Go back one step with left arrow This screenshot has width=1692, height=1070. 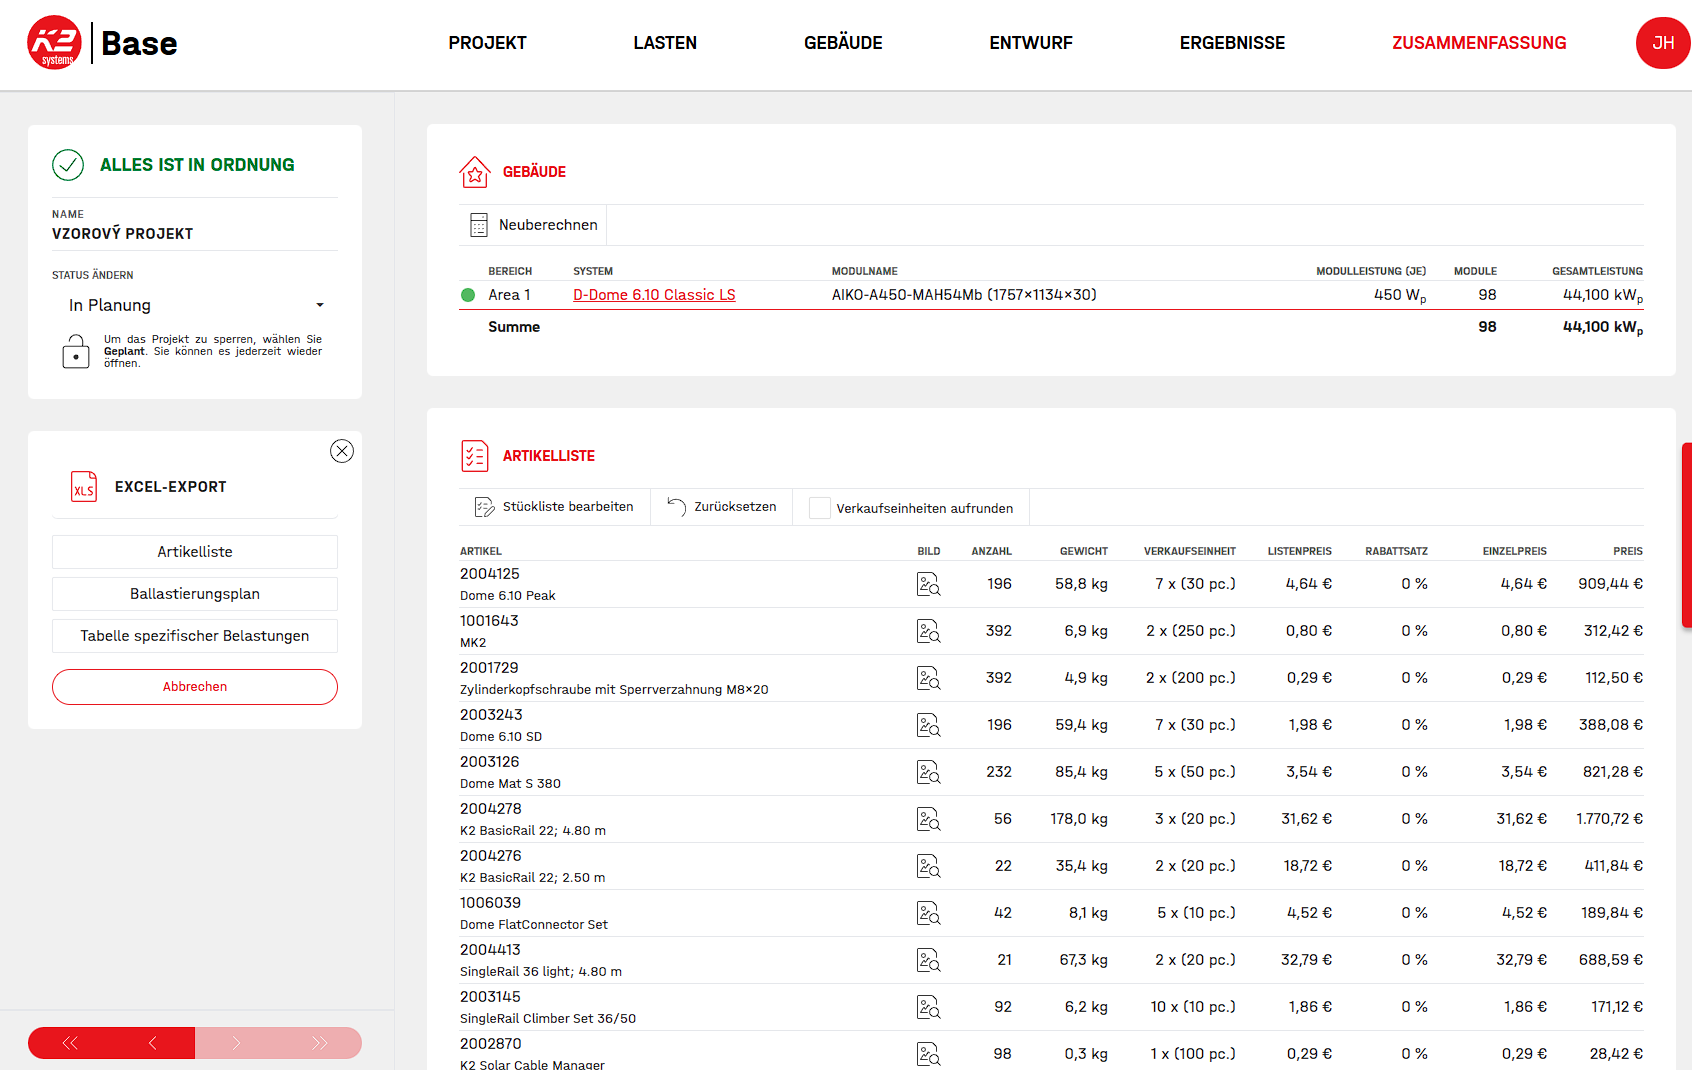pos(153,1043)
